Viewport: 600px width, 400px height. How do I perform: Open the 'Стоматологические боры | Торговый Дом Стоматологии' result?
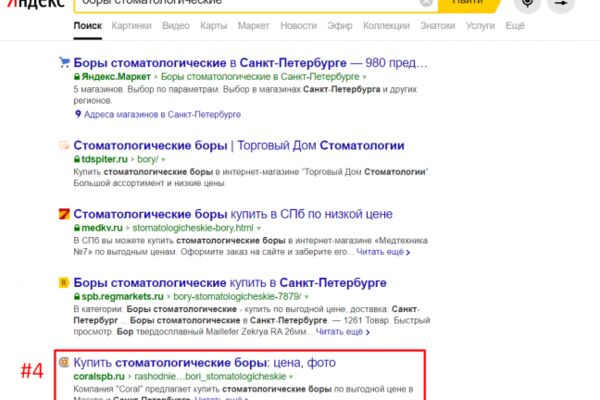click(239, 145)
